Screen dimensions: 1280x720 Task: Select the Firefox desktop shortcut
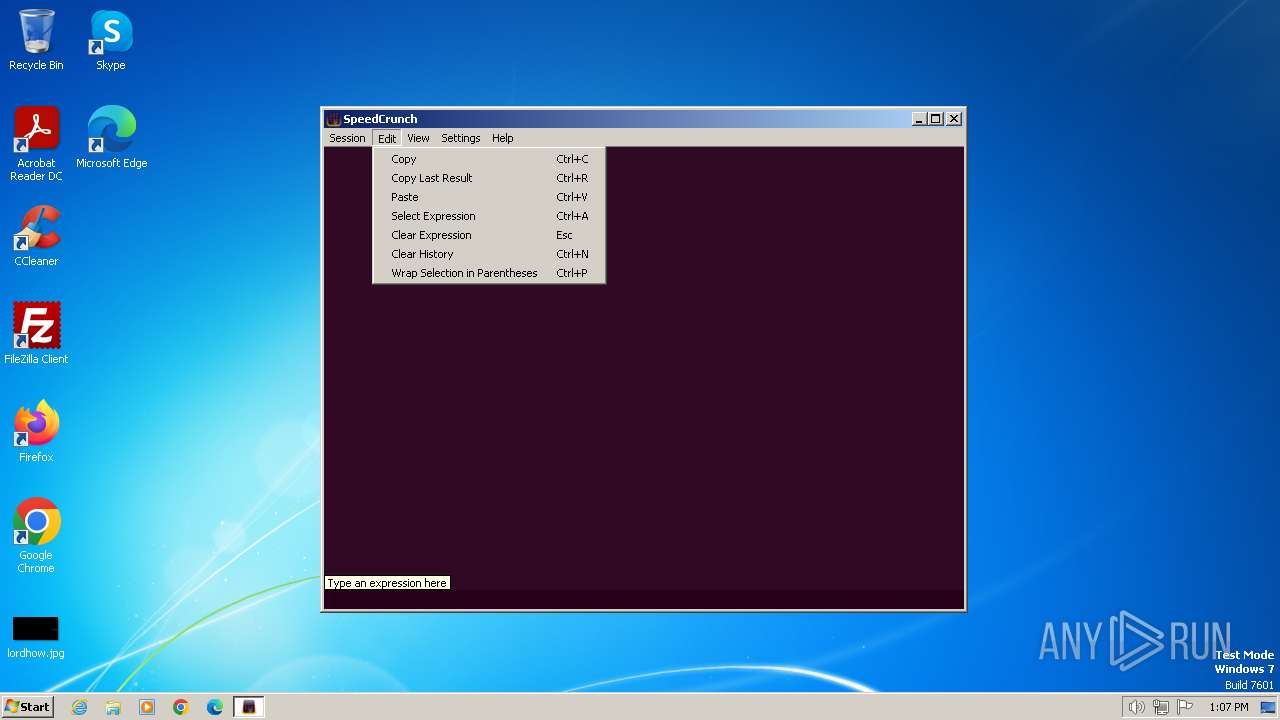click(x=36, y=431)
